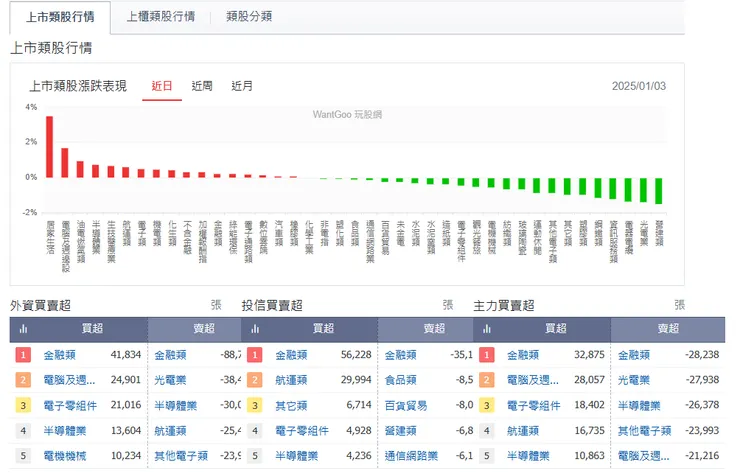The width and height of the screenshot is (740, 473).
Task: Click the date 2025/01/03
Action: (639, 86)
